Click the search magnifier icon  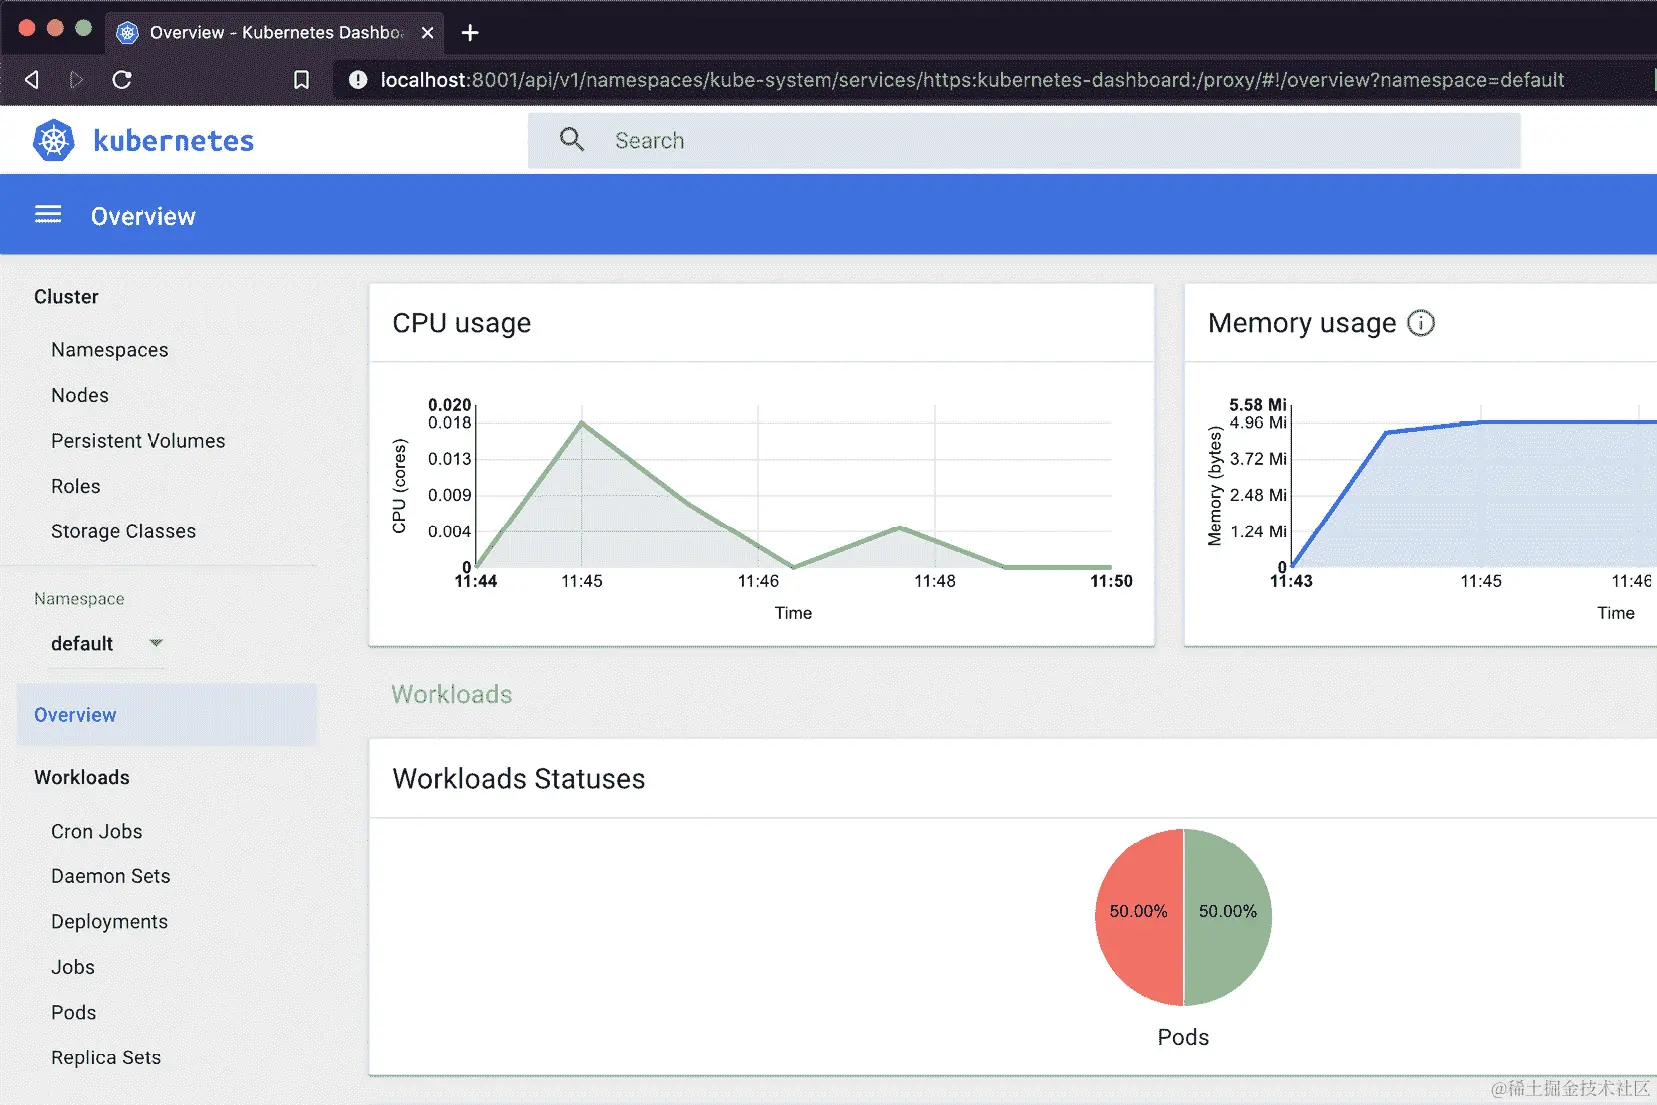pyautogui.click(x=571, y=140)
